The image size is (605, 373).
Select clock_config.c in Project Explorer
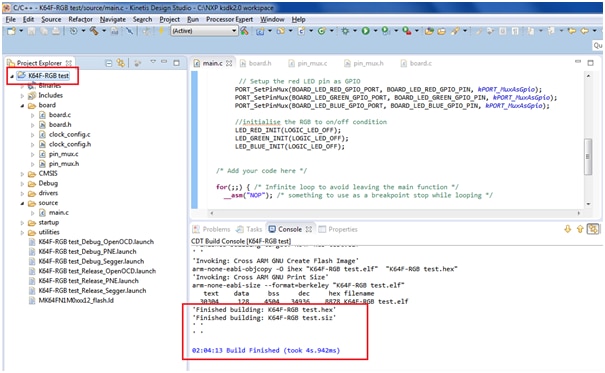tap(69, 135)
